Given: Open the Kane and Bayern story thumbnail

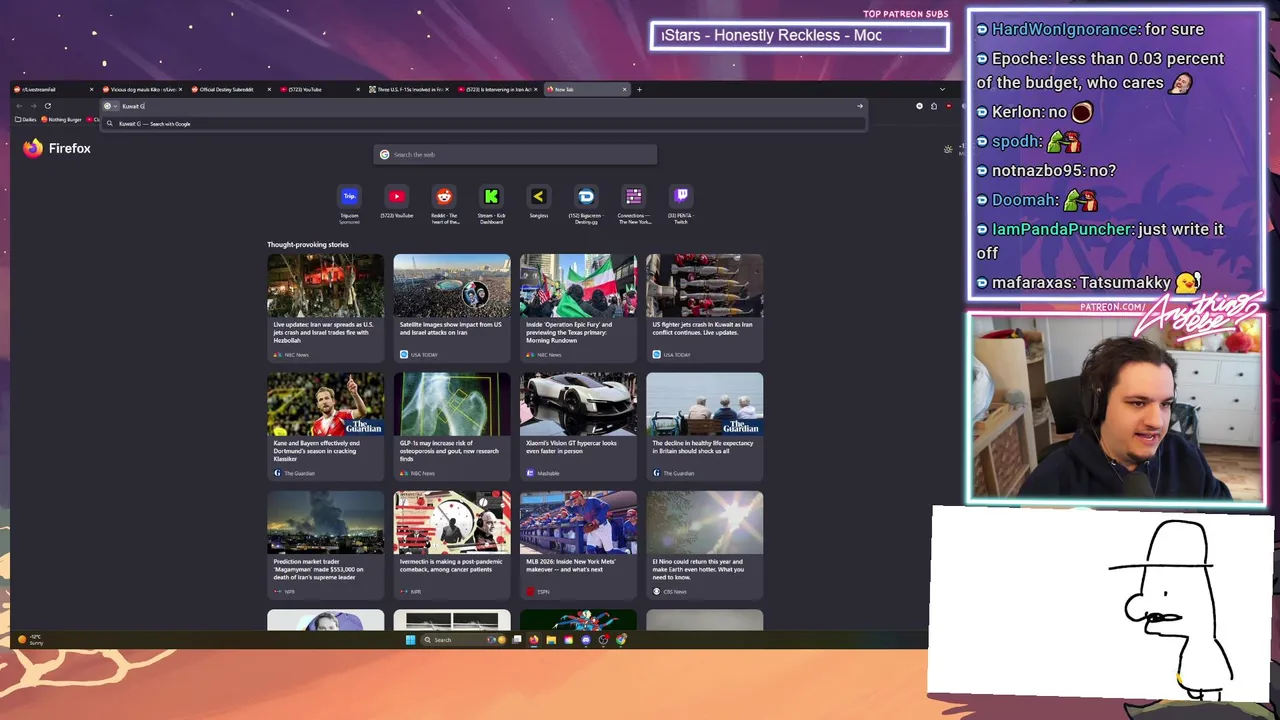Looking at the screenshot, I should tap(325, 404).
